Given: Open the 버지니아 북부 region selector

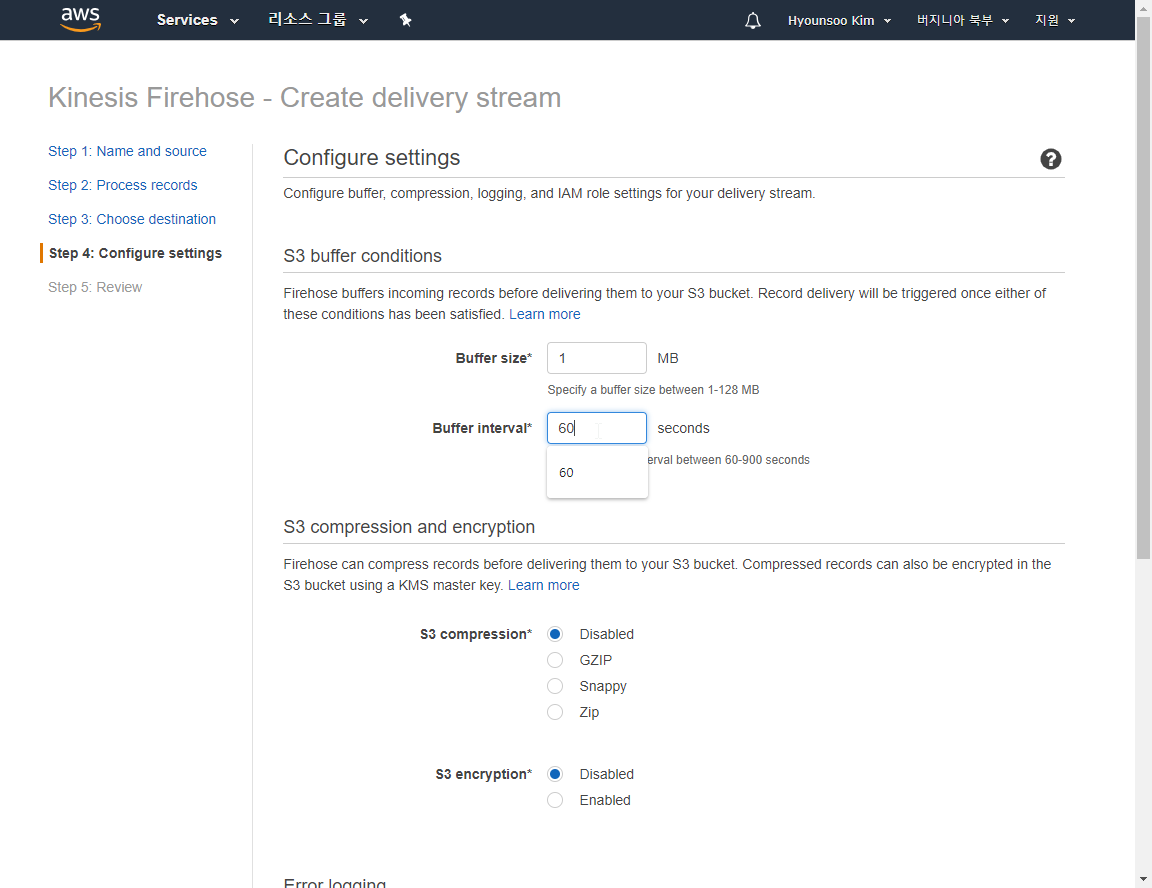Looking at the screenshot, I should point(962,21).
